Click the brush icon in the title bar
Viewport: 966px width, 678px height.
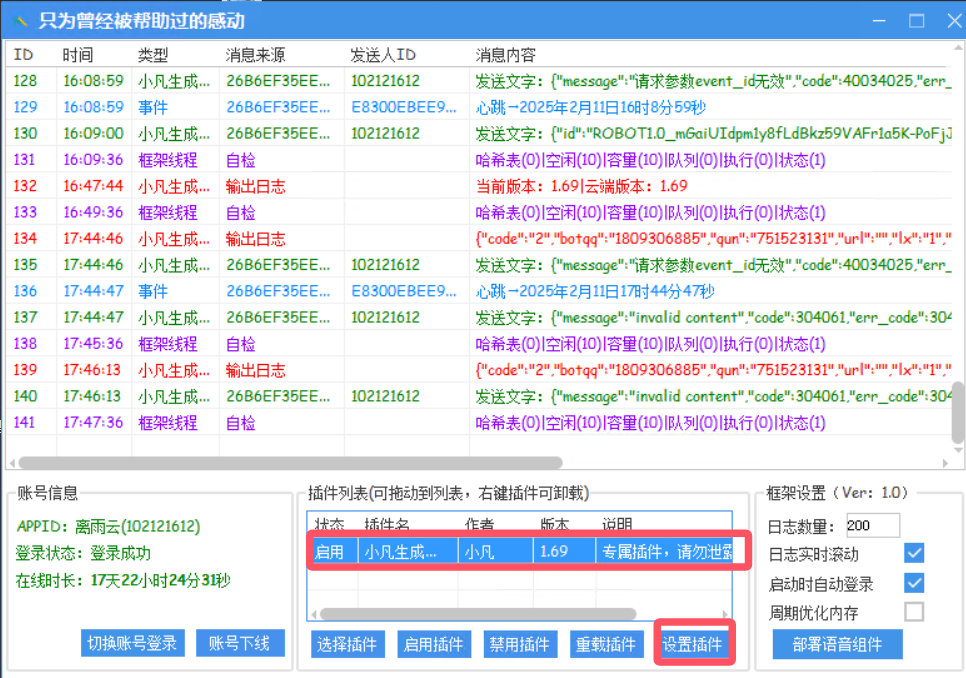click(x=17, y=20)
